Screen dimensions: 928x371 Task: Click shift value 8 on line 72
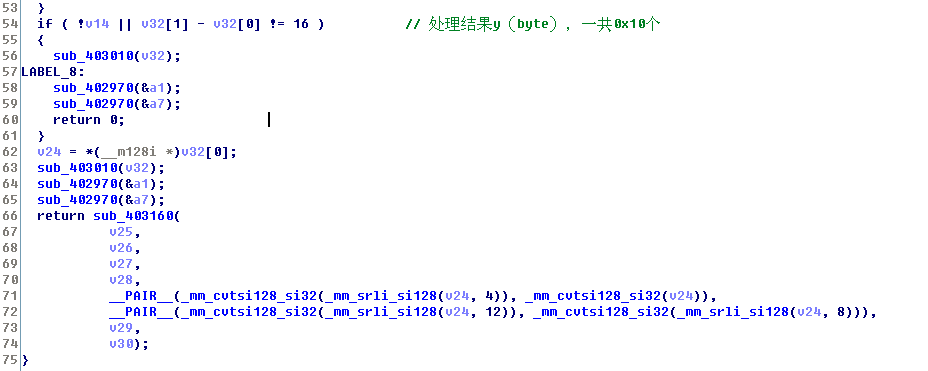point(841,312)
